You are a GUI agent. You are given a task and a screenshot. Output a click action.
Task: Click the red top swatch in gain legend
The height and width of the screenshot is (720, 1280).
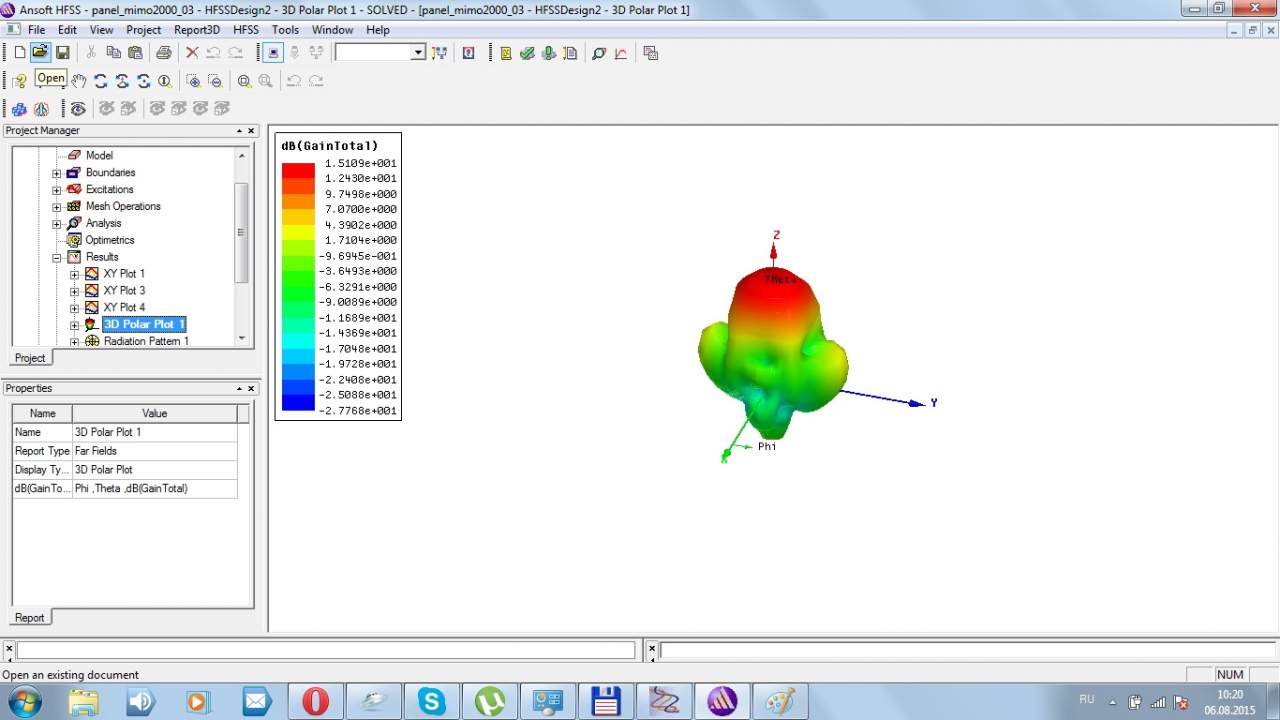click(298, 170)
